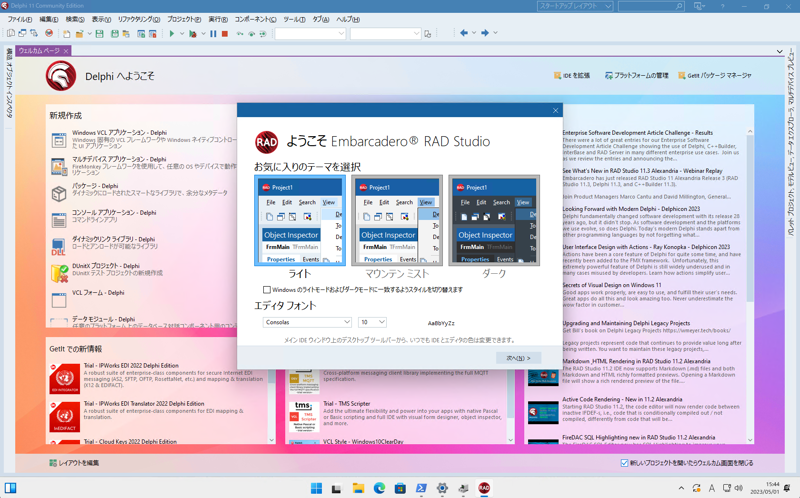
Task: Navigate forward with the blue right arrow
Action: coord(485,33)
